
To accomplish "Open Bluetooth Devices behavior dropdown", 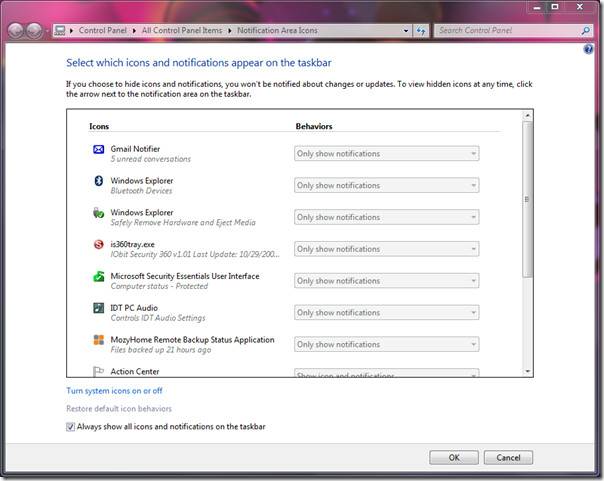I will click(387, 185).
